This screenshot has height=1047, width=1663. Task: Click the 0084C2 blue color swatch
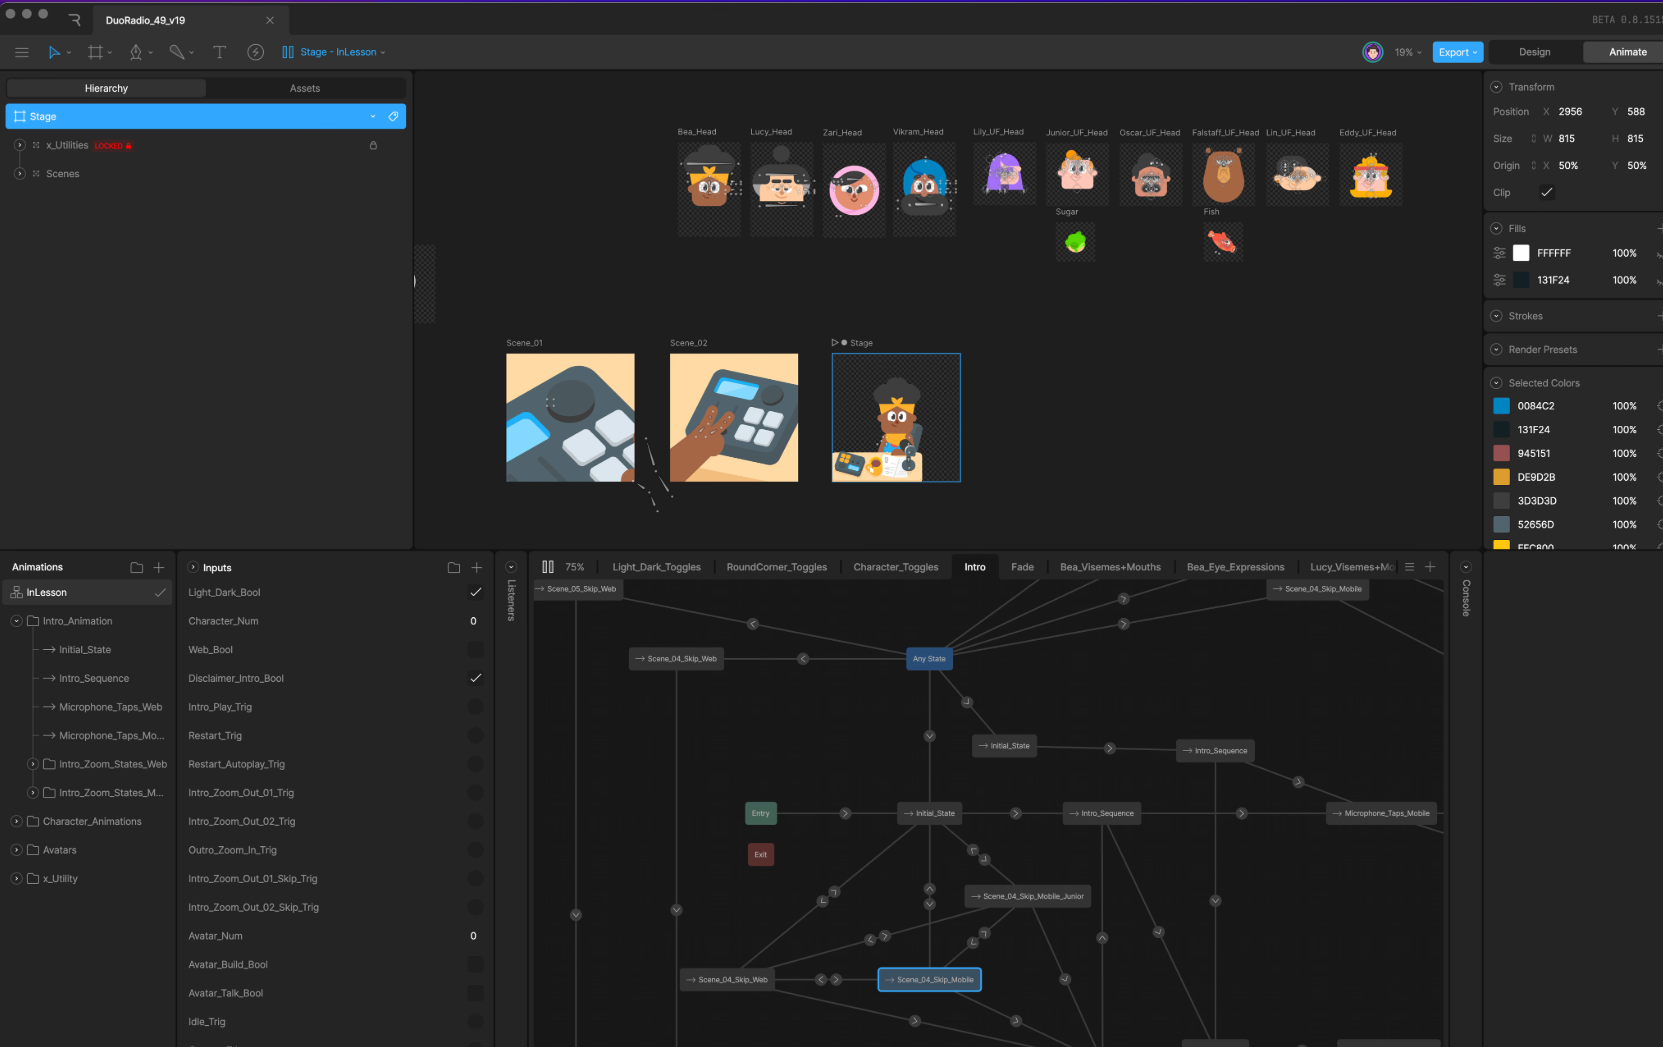tap(1502, 407)
